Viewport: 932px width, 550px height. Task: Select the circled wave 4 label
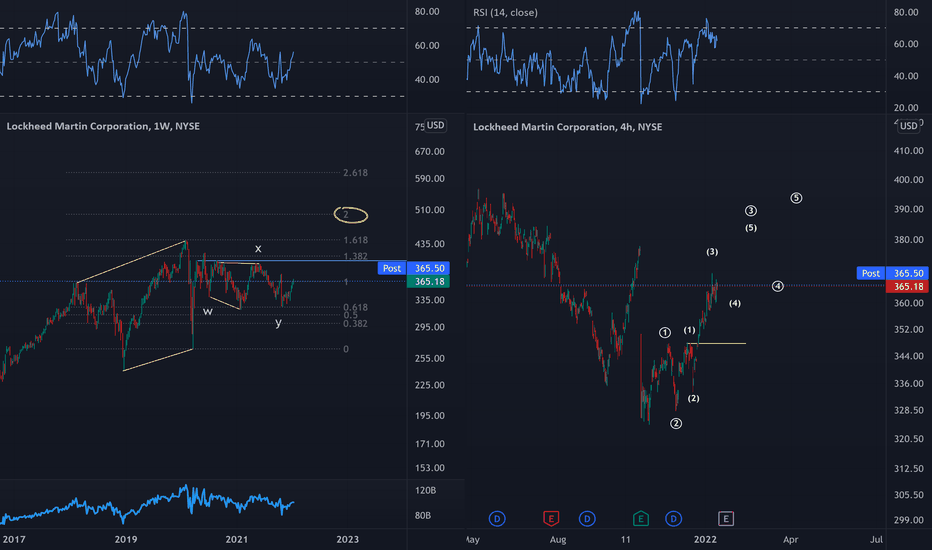tap(777, 286)
